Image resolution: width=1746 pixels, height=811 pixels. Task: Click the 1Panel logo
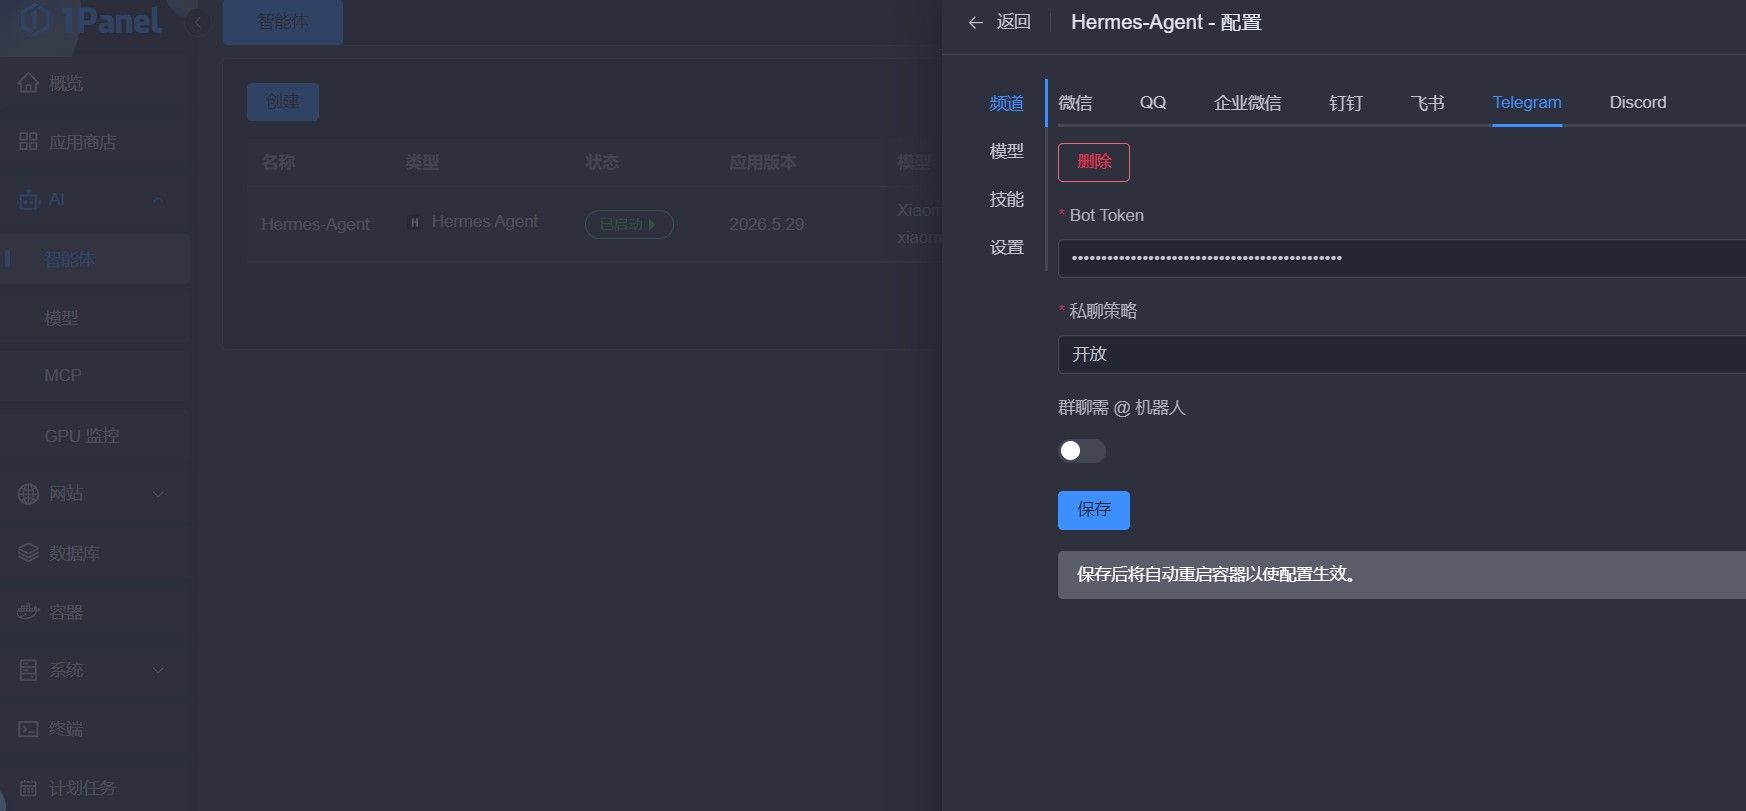click(91, 20)
